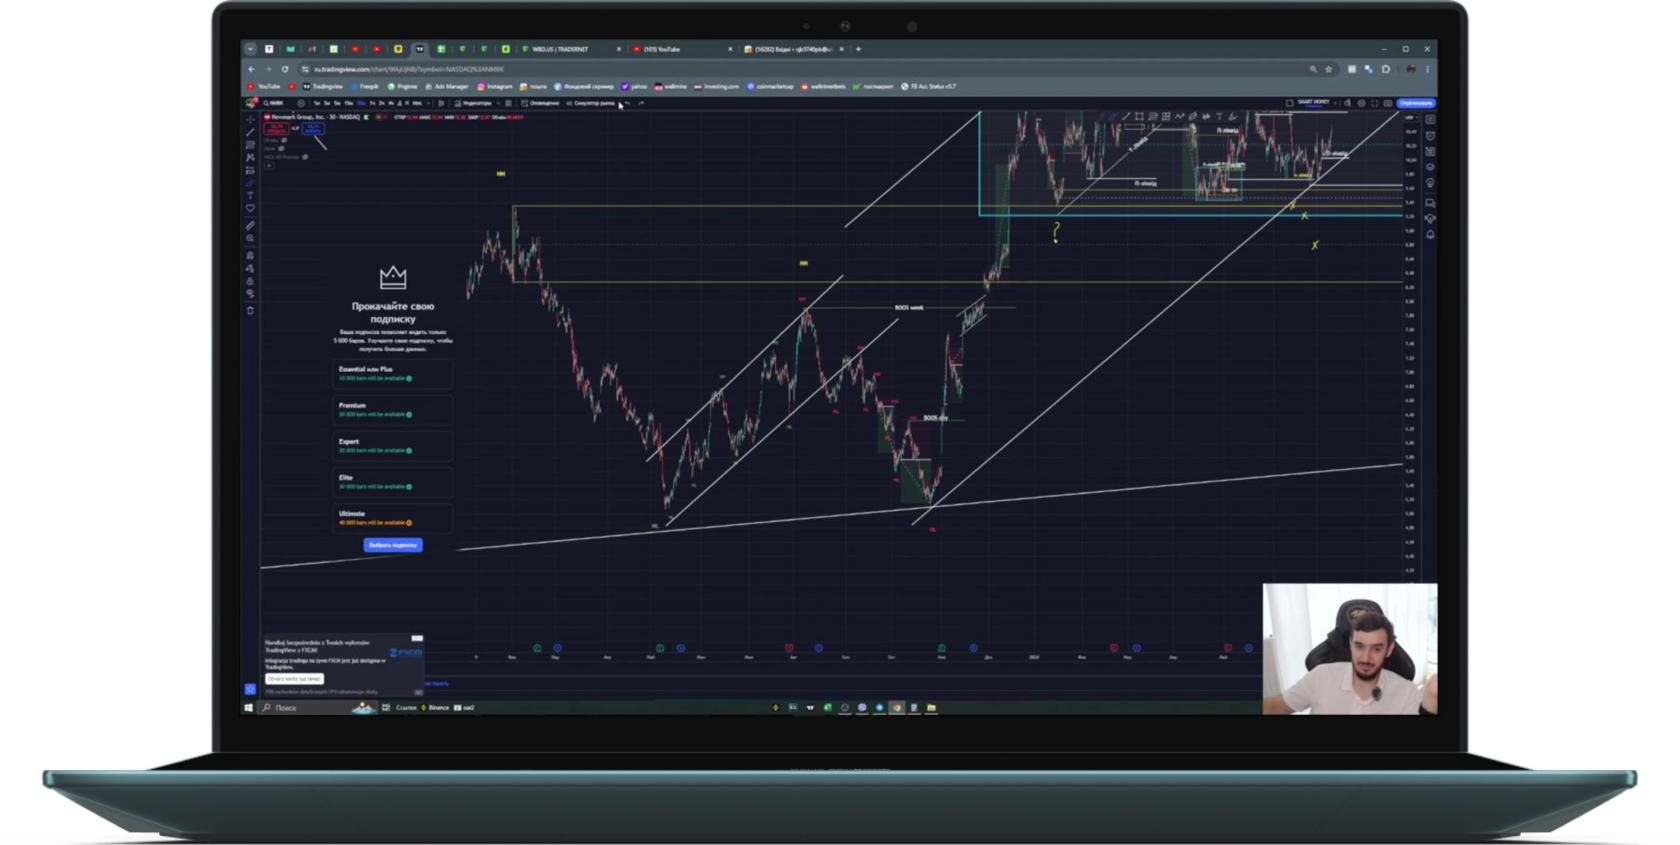Switch to the WBD.US TRADERNET tab
This screenshot has height=845, width=1680.
560,49
